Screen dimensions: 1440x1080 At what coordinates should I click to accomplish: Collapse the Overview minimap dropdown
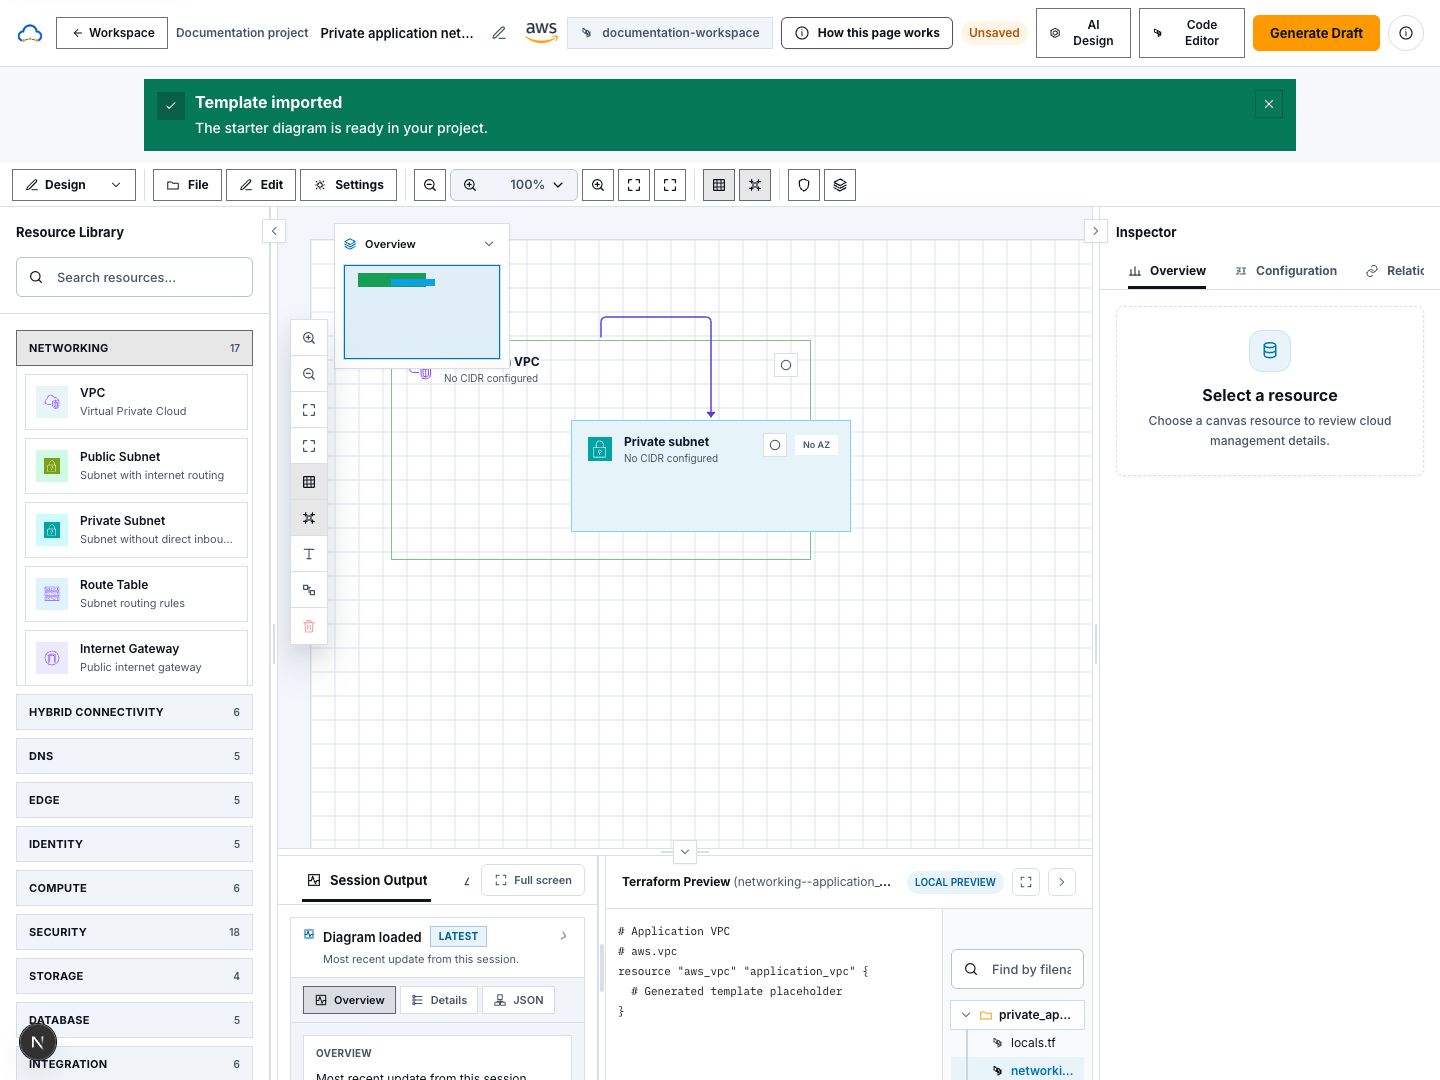click(x=489, y=244)
